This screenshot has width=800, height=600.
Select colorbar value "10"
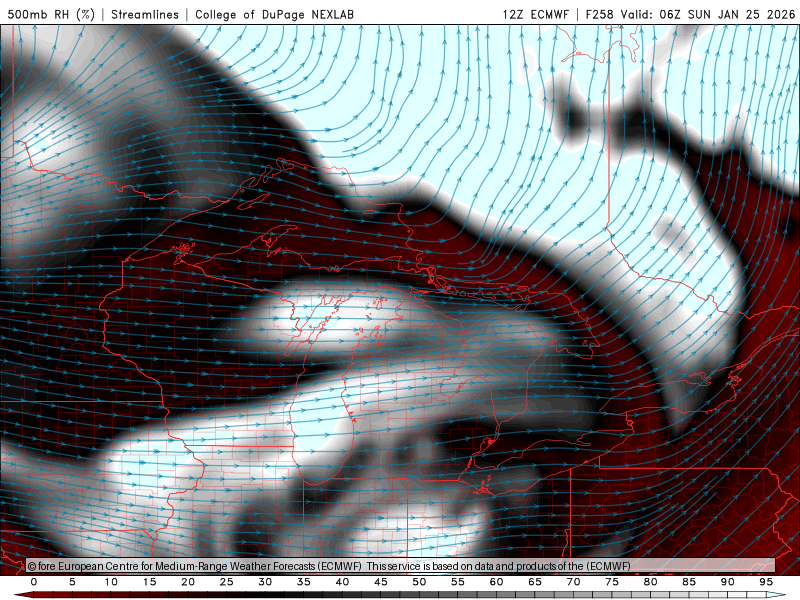click(x=111, y=582)
